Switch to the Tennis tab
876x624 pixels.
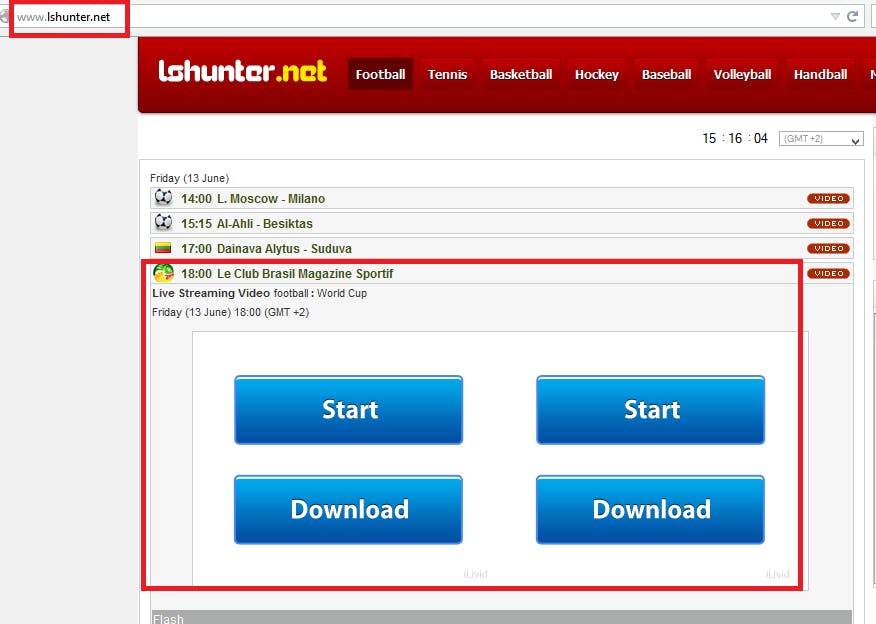(x=447, y=74)
